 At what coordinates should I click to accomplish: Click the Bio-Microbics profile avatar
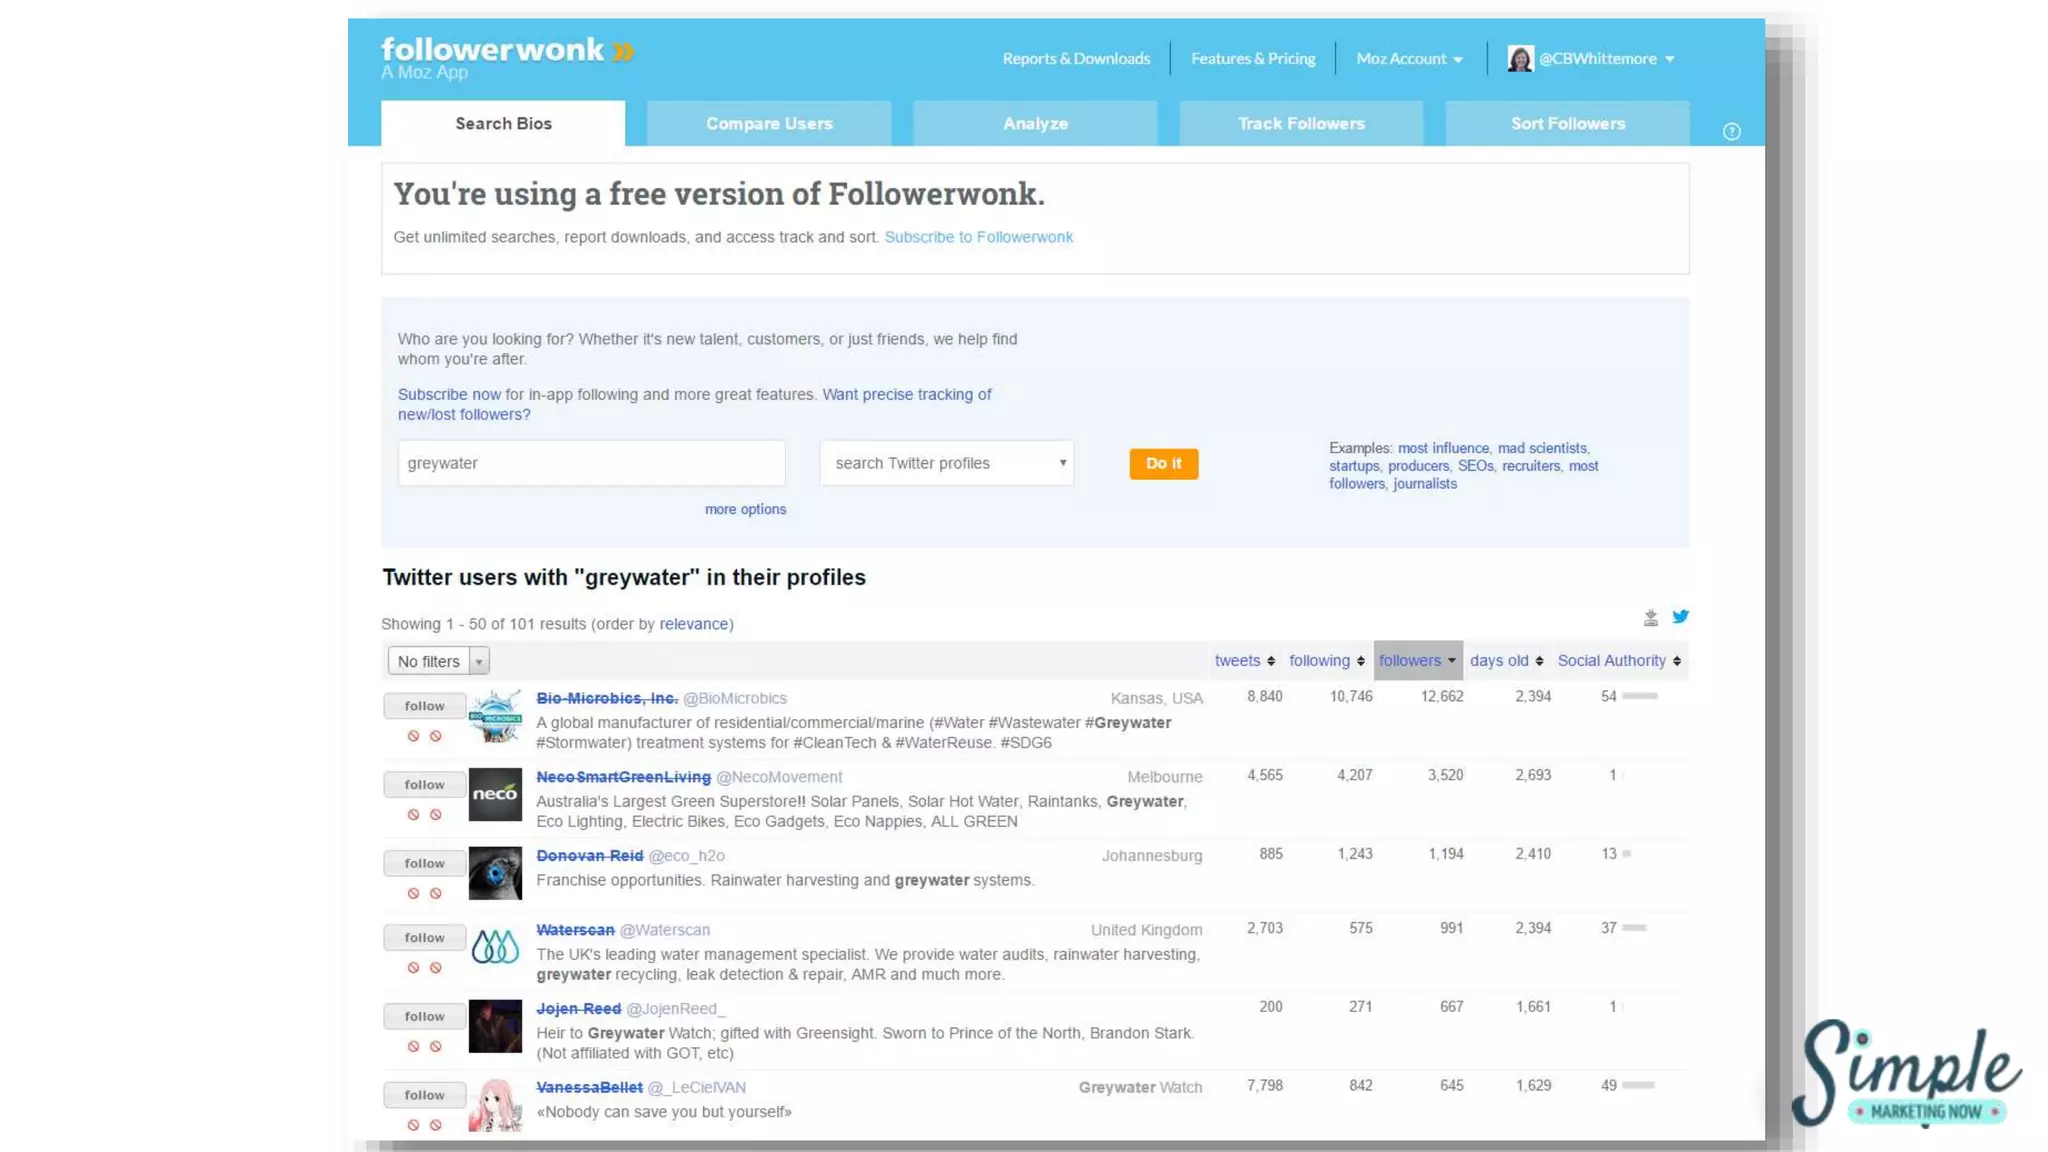(495, 716)
